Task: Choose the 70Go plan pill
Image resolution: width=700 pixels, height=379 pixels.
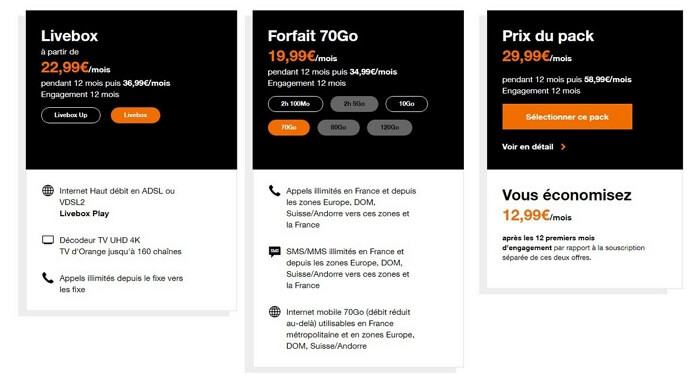Action: click(289, 128)
